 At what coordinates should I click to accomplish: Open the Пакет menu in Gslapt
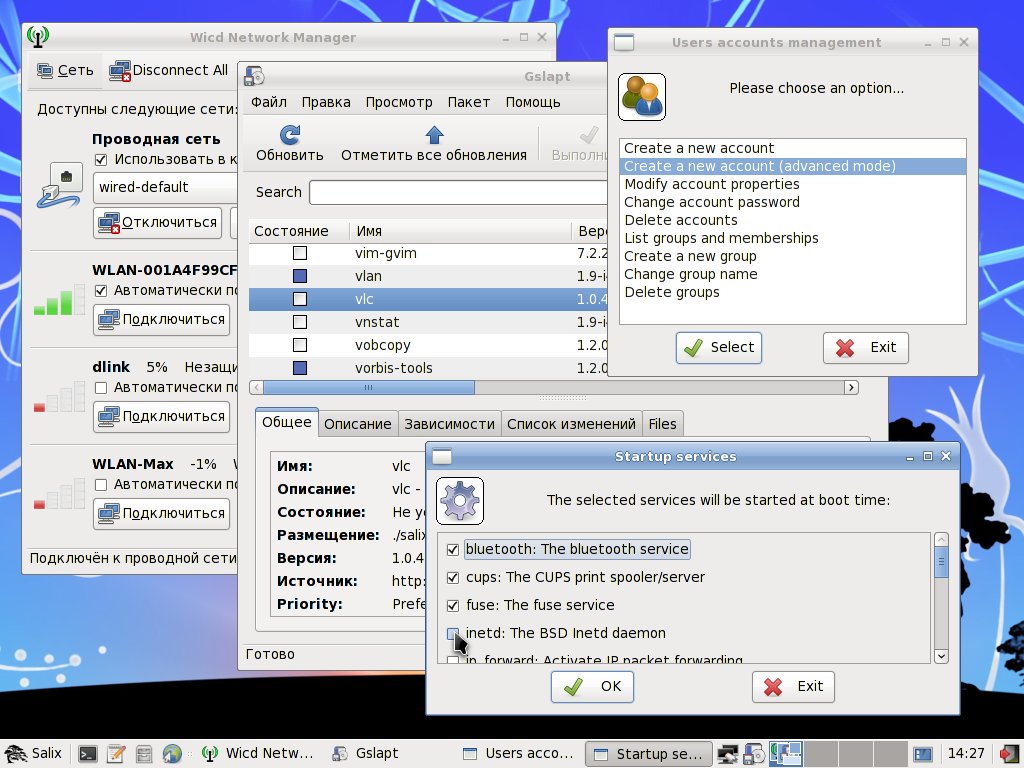[x=469, y=103]
